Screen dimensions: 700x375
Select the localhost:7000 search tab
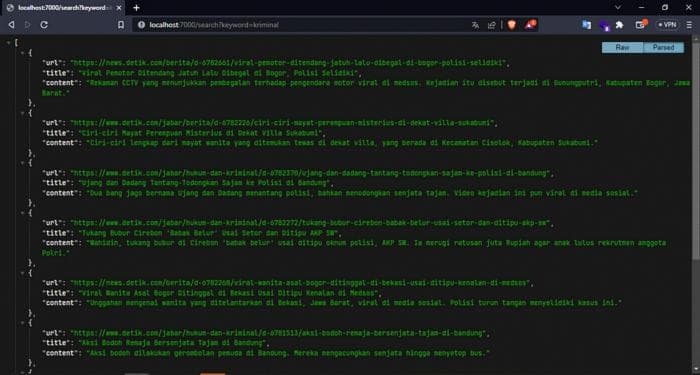[62, 8]
